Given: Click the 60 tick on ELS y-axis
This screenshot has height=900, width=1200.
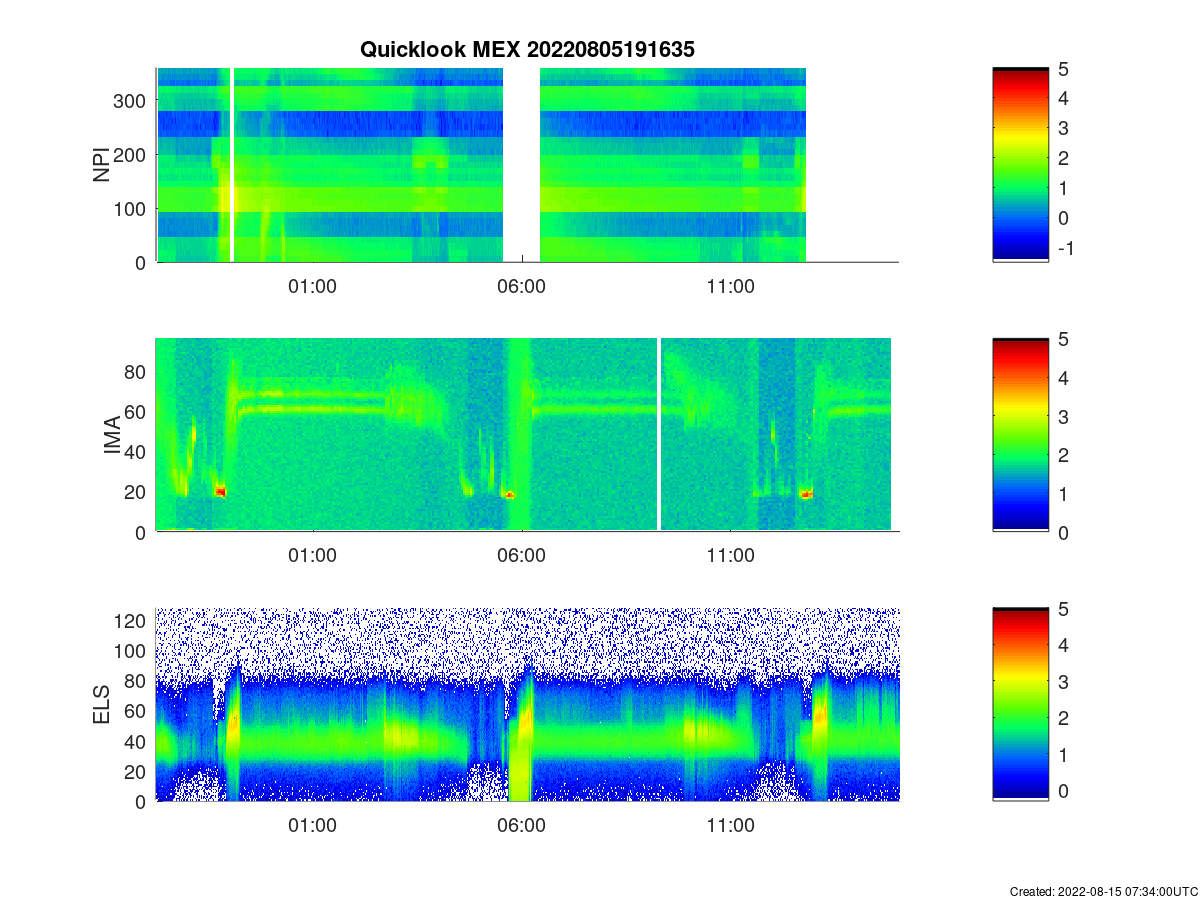Looking at the screenshot, I should pyautogui.click(x=137, y=711).
